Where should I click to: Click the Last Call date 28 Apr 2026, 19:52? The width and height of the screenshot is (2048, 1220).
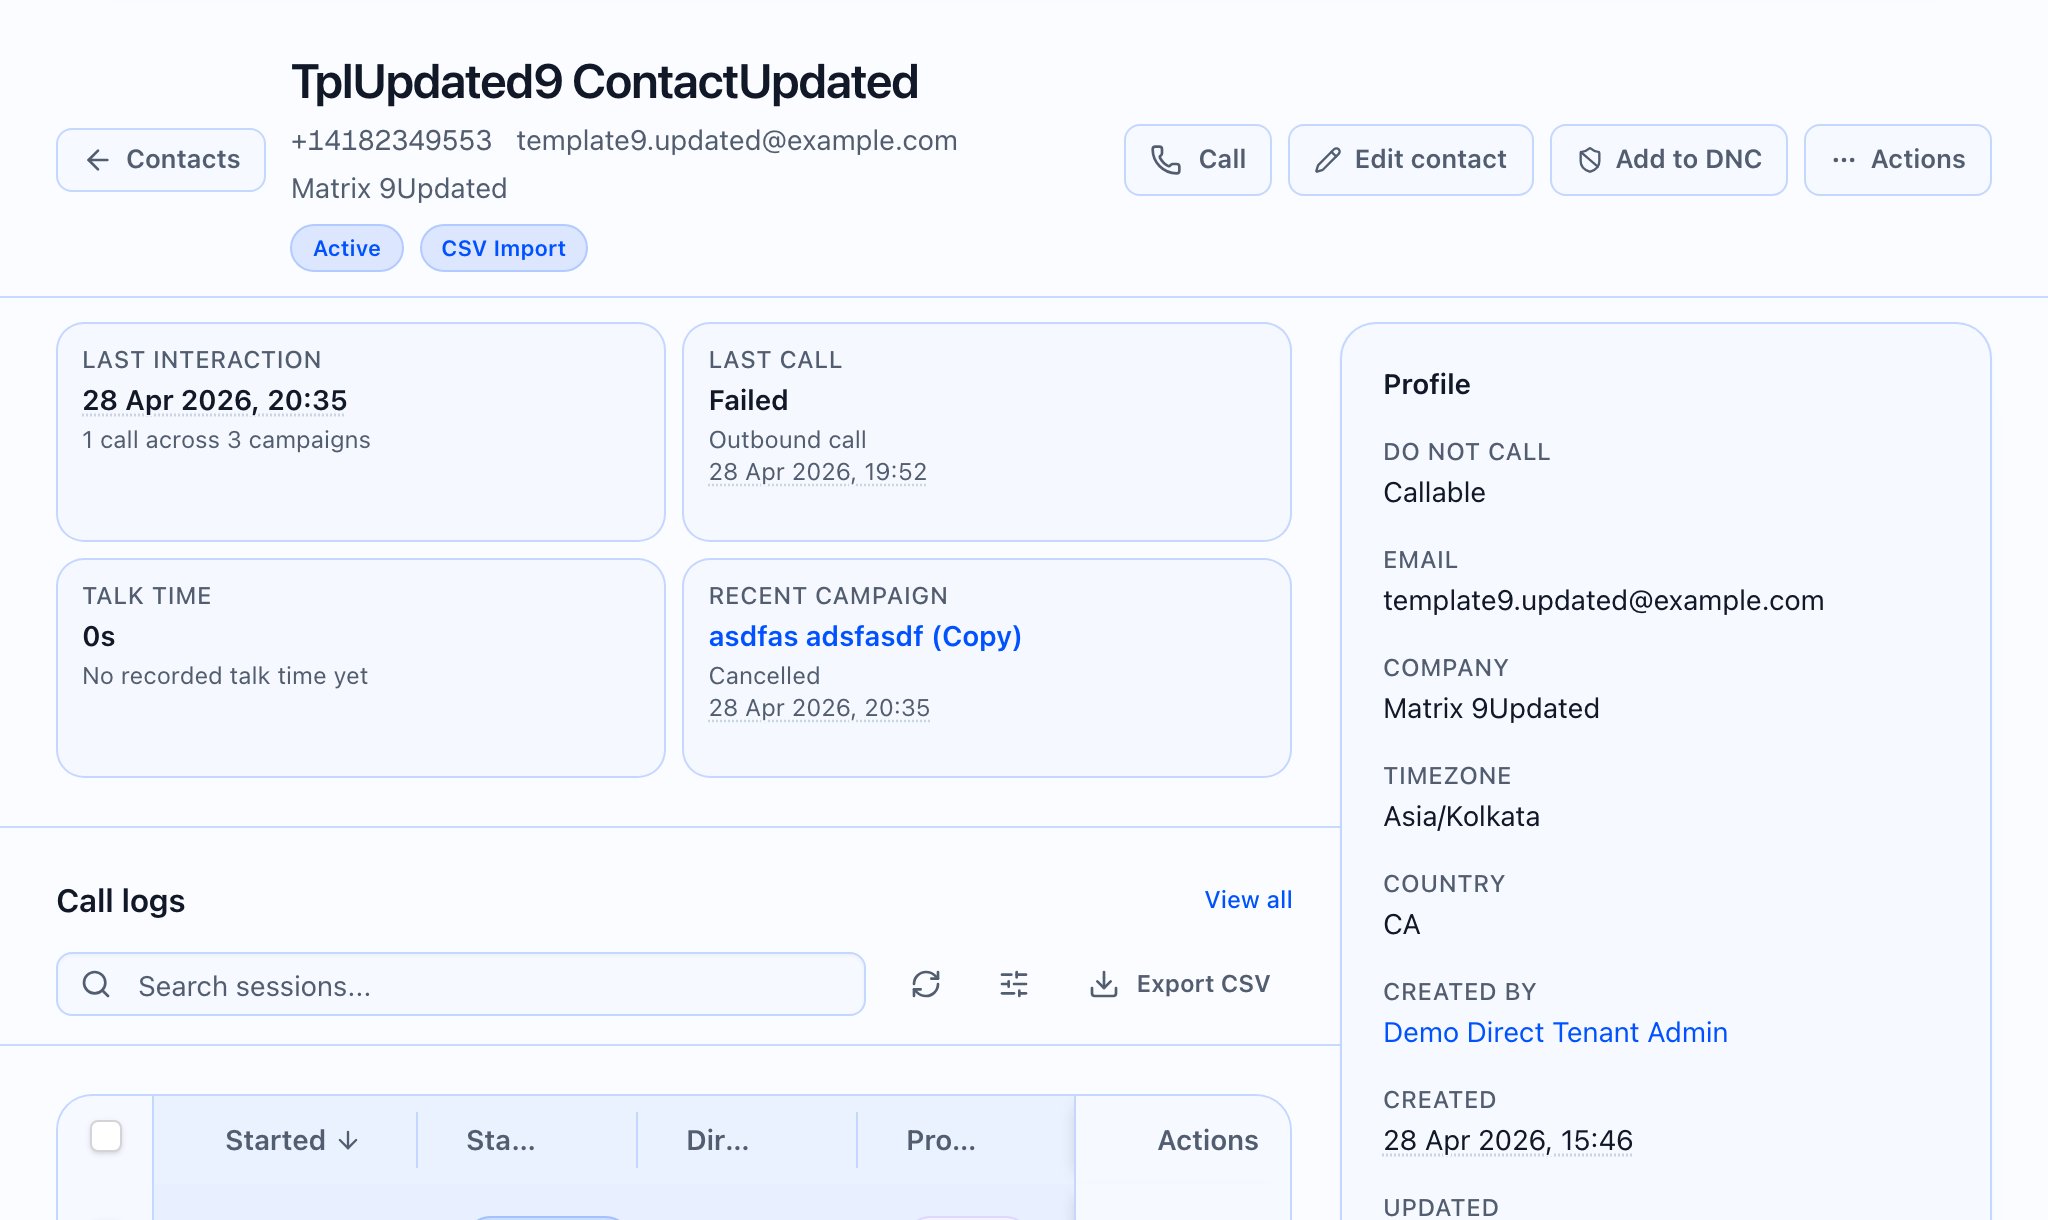817,472
